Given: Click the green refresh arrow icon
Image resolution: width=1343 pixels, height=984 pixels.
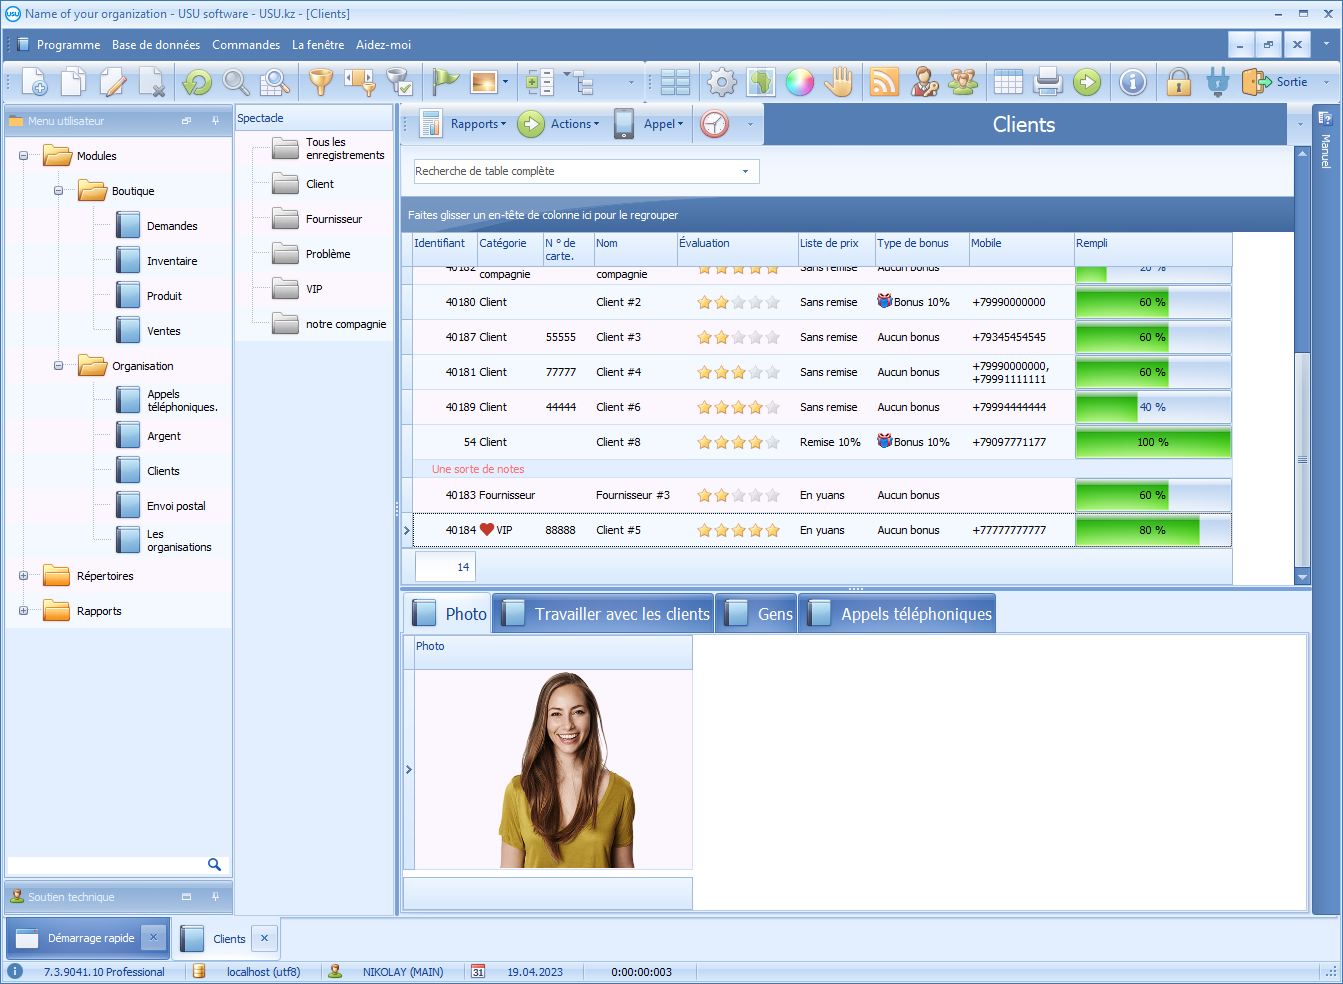Looking at the screenshot, I should (x=197, y=82).
